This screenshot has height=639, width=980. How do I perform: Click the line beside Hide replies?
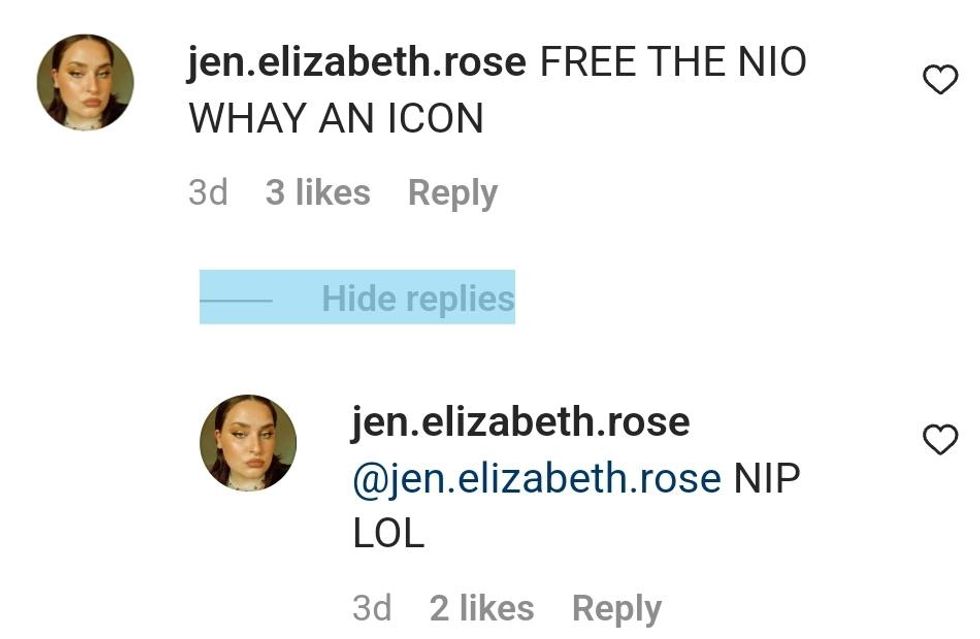pyautogui.click(x=236, y=301)
